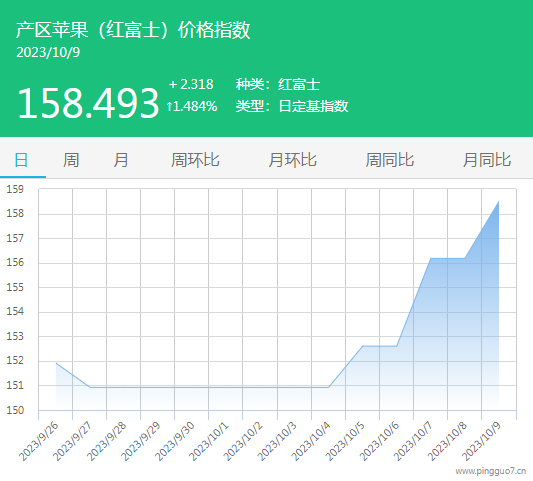This screenshot has width=533, height=481.
Task: Select the 月同比 tab
Action: tap(487, 160)
